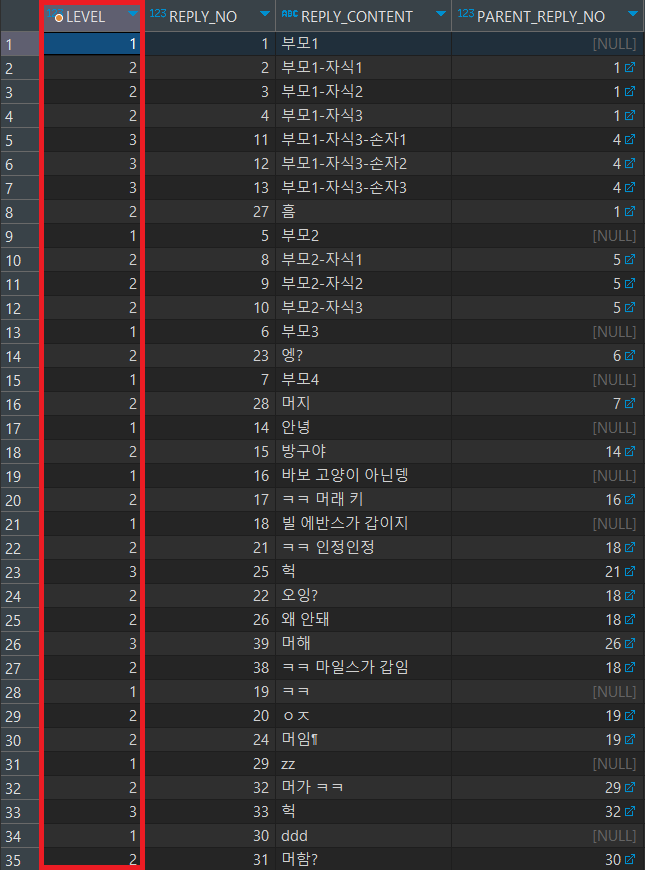Select the 부모3 content cell
The height and width of the screenshot is (870, 645).
tap(363, 332)
